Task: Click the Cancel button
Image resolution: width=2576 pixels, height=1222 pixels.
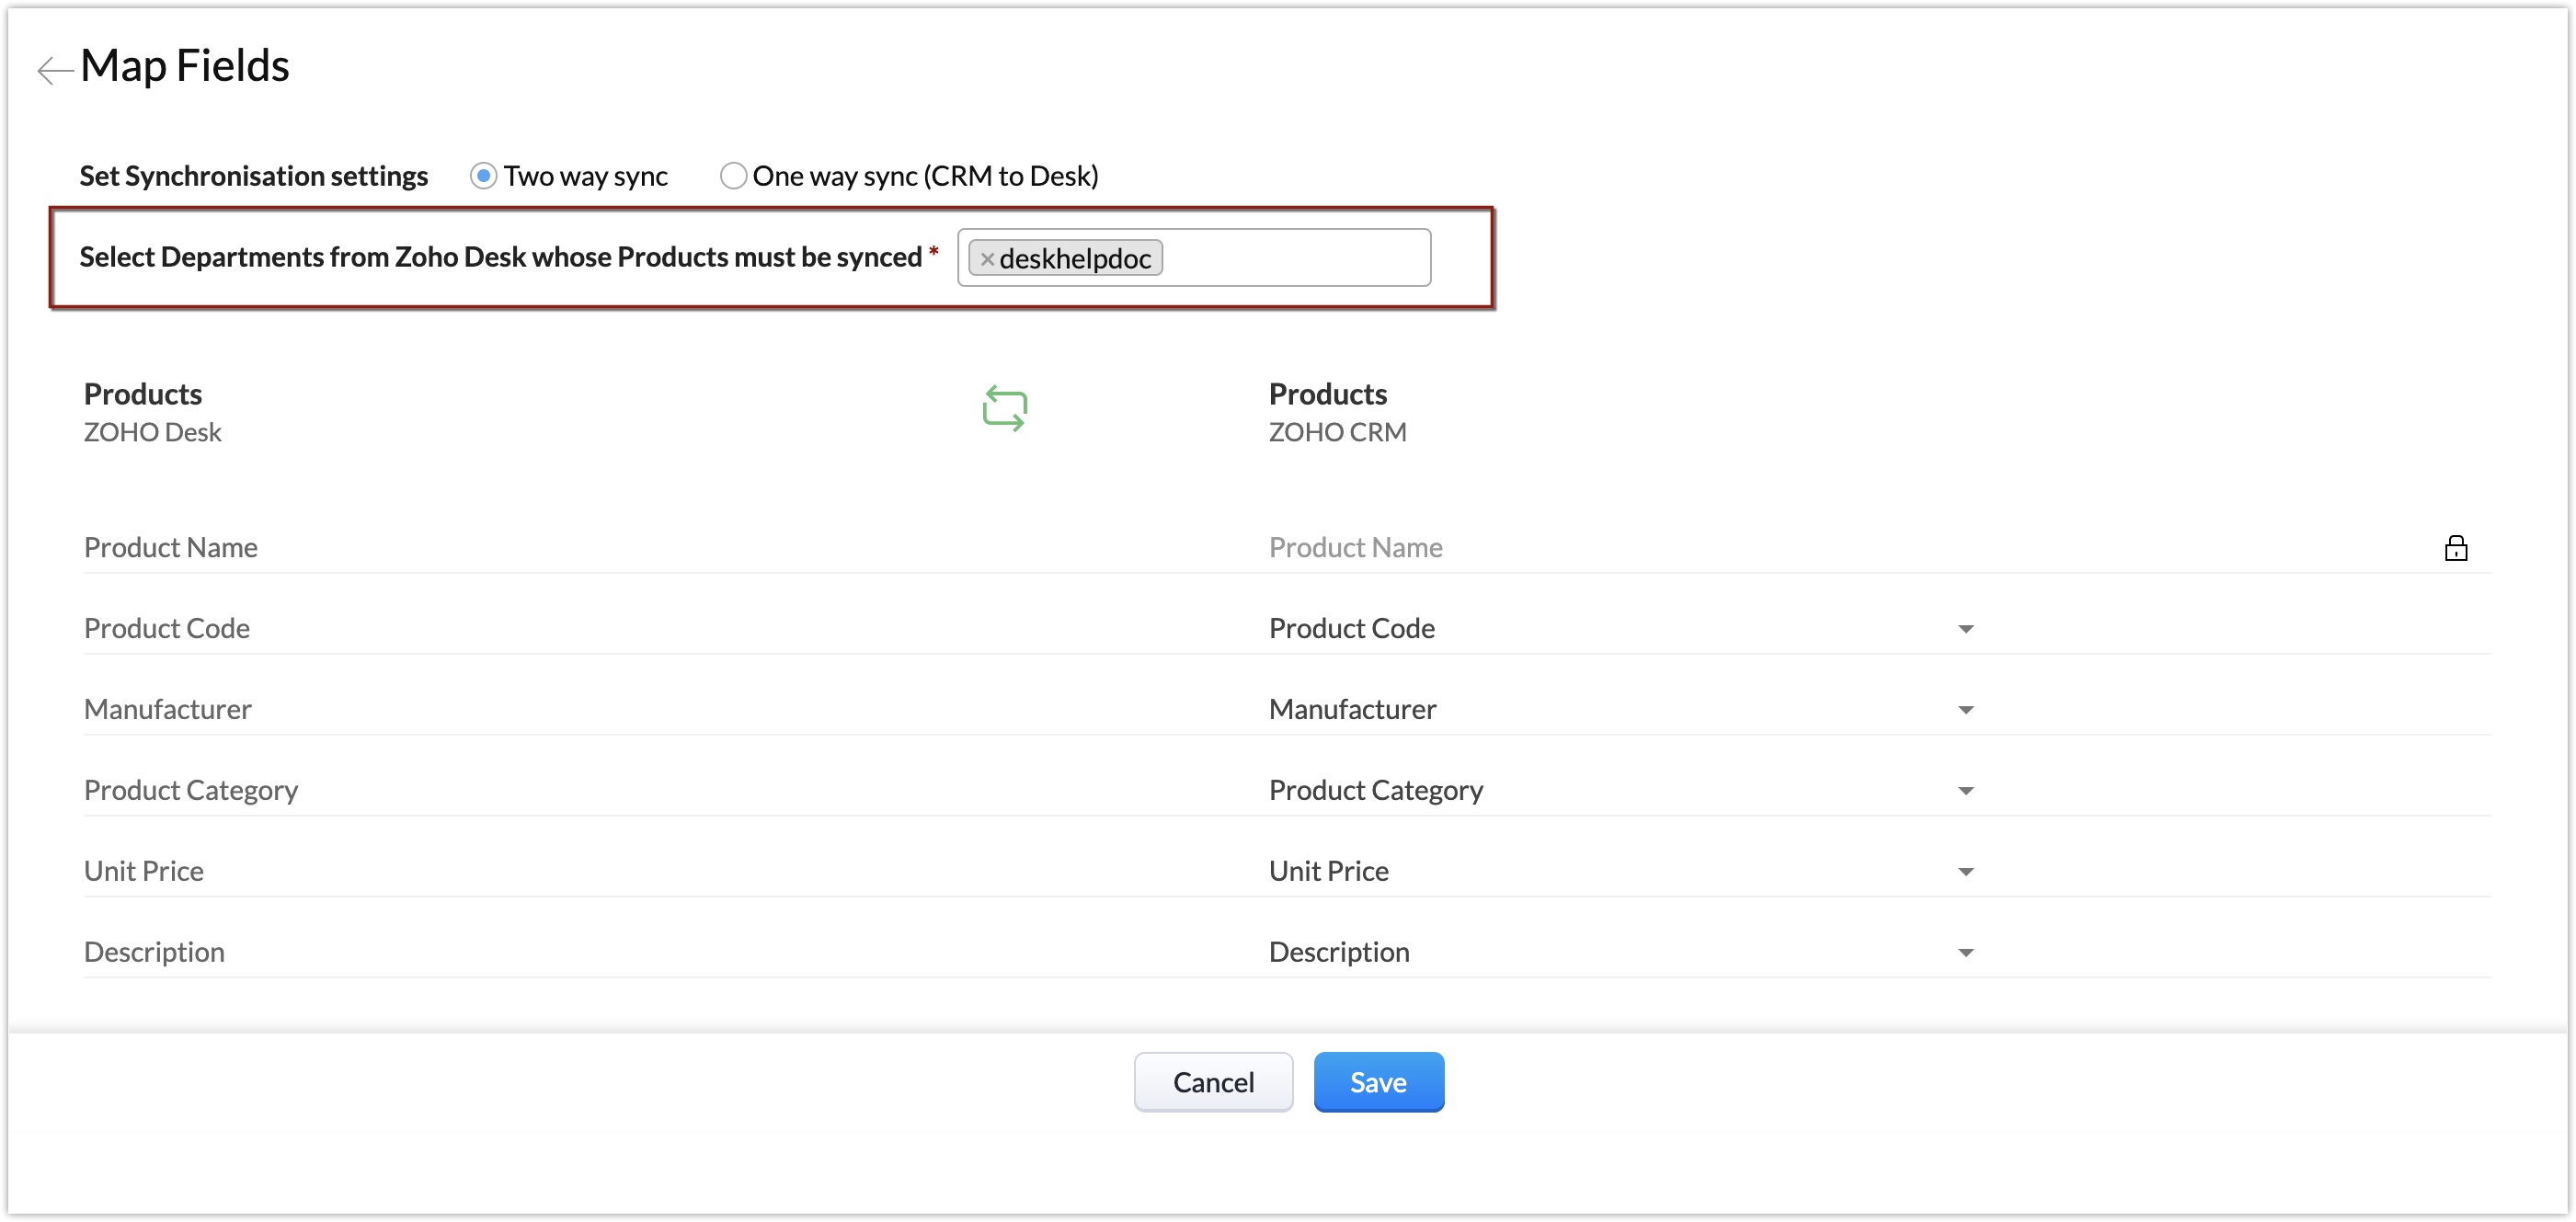Action: [x=1213, y=1082]
